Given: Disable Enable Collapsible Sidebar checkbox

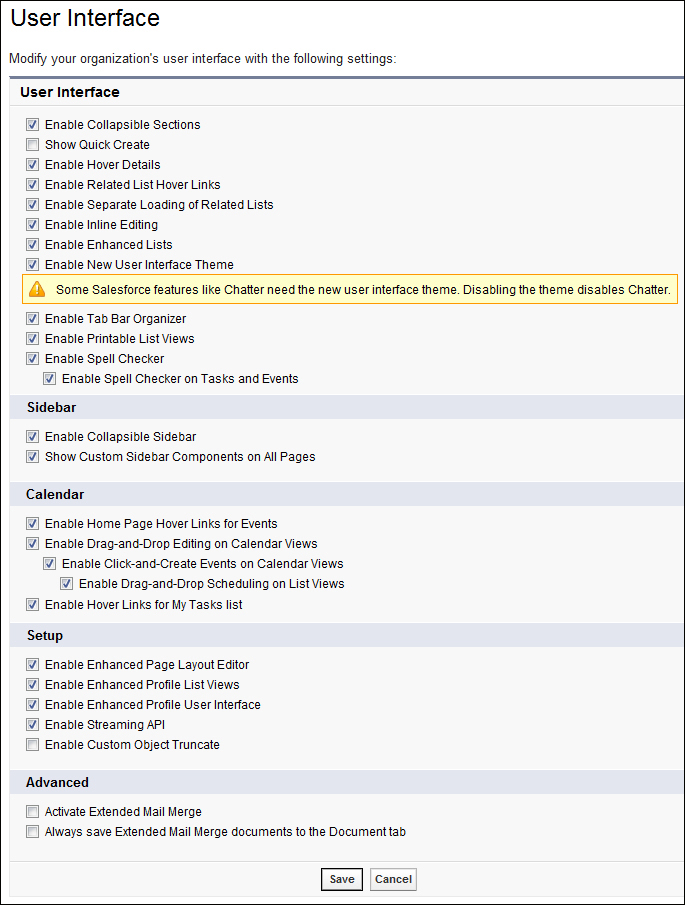Looking at the screenshot, I should tap(32, 436).
